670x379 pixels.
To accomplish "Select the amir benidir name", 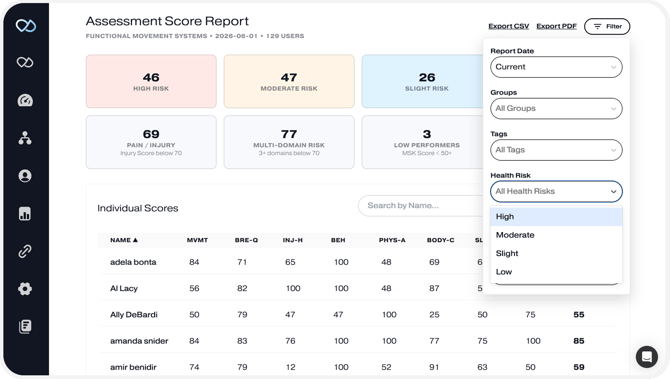I will (x=133, y=367).
